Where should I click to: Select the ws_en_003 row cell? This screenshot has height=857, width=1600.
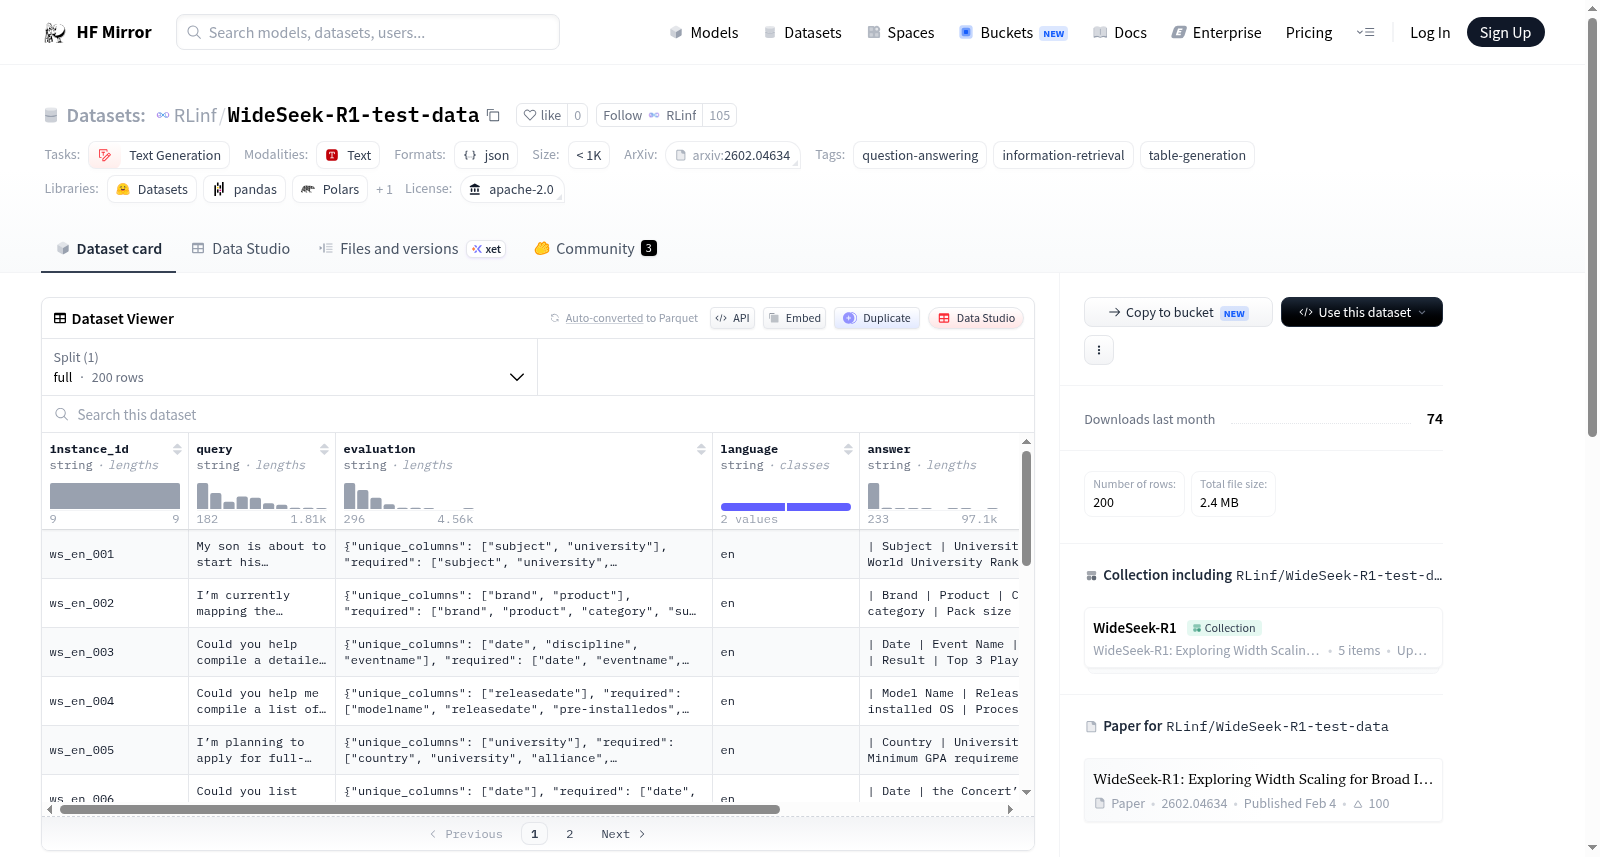pos(115,652)
